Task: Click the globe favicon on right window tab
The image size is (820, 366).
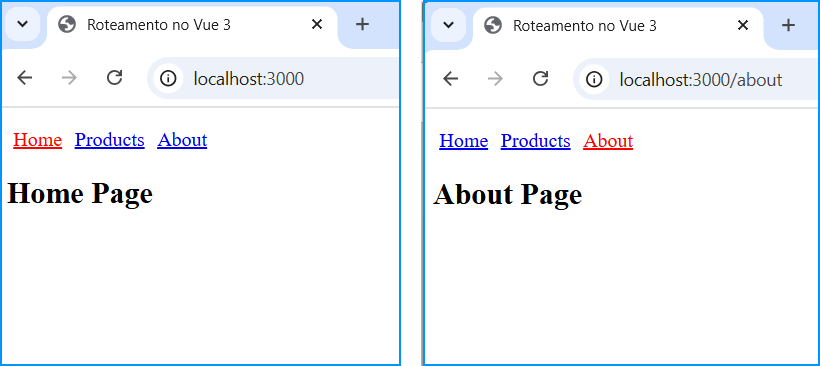Action: click(x=493, y=25)
